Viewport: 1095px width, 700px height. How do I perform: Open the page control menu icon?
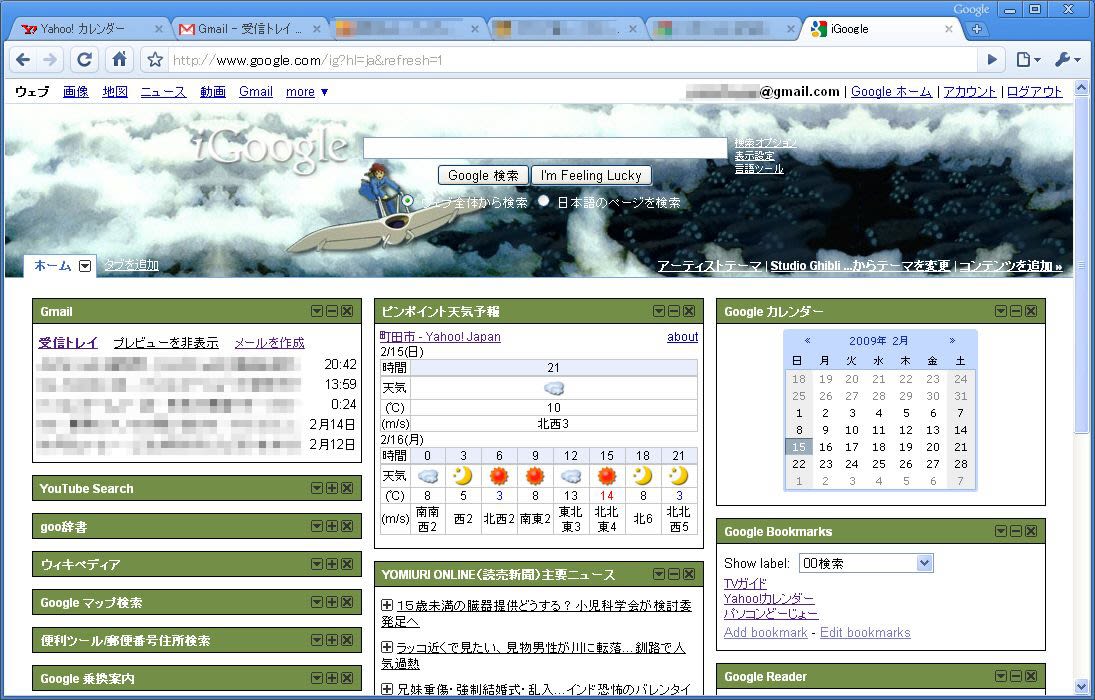tap(1028, 60)
